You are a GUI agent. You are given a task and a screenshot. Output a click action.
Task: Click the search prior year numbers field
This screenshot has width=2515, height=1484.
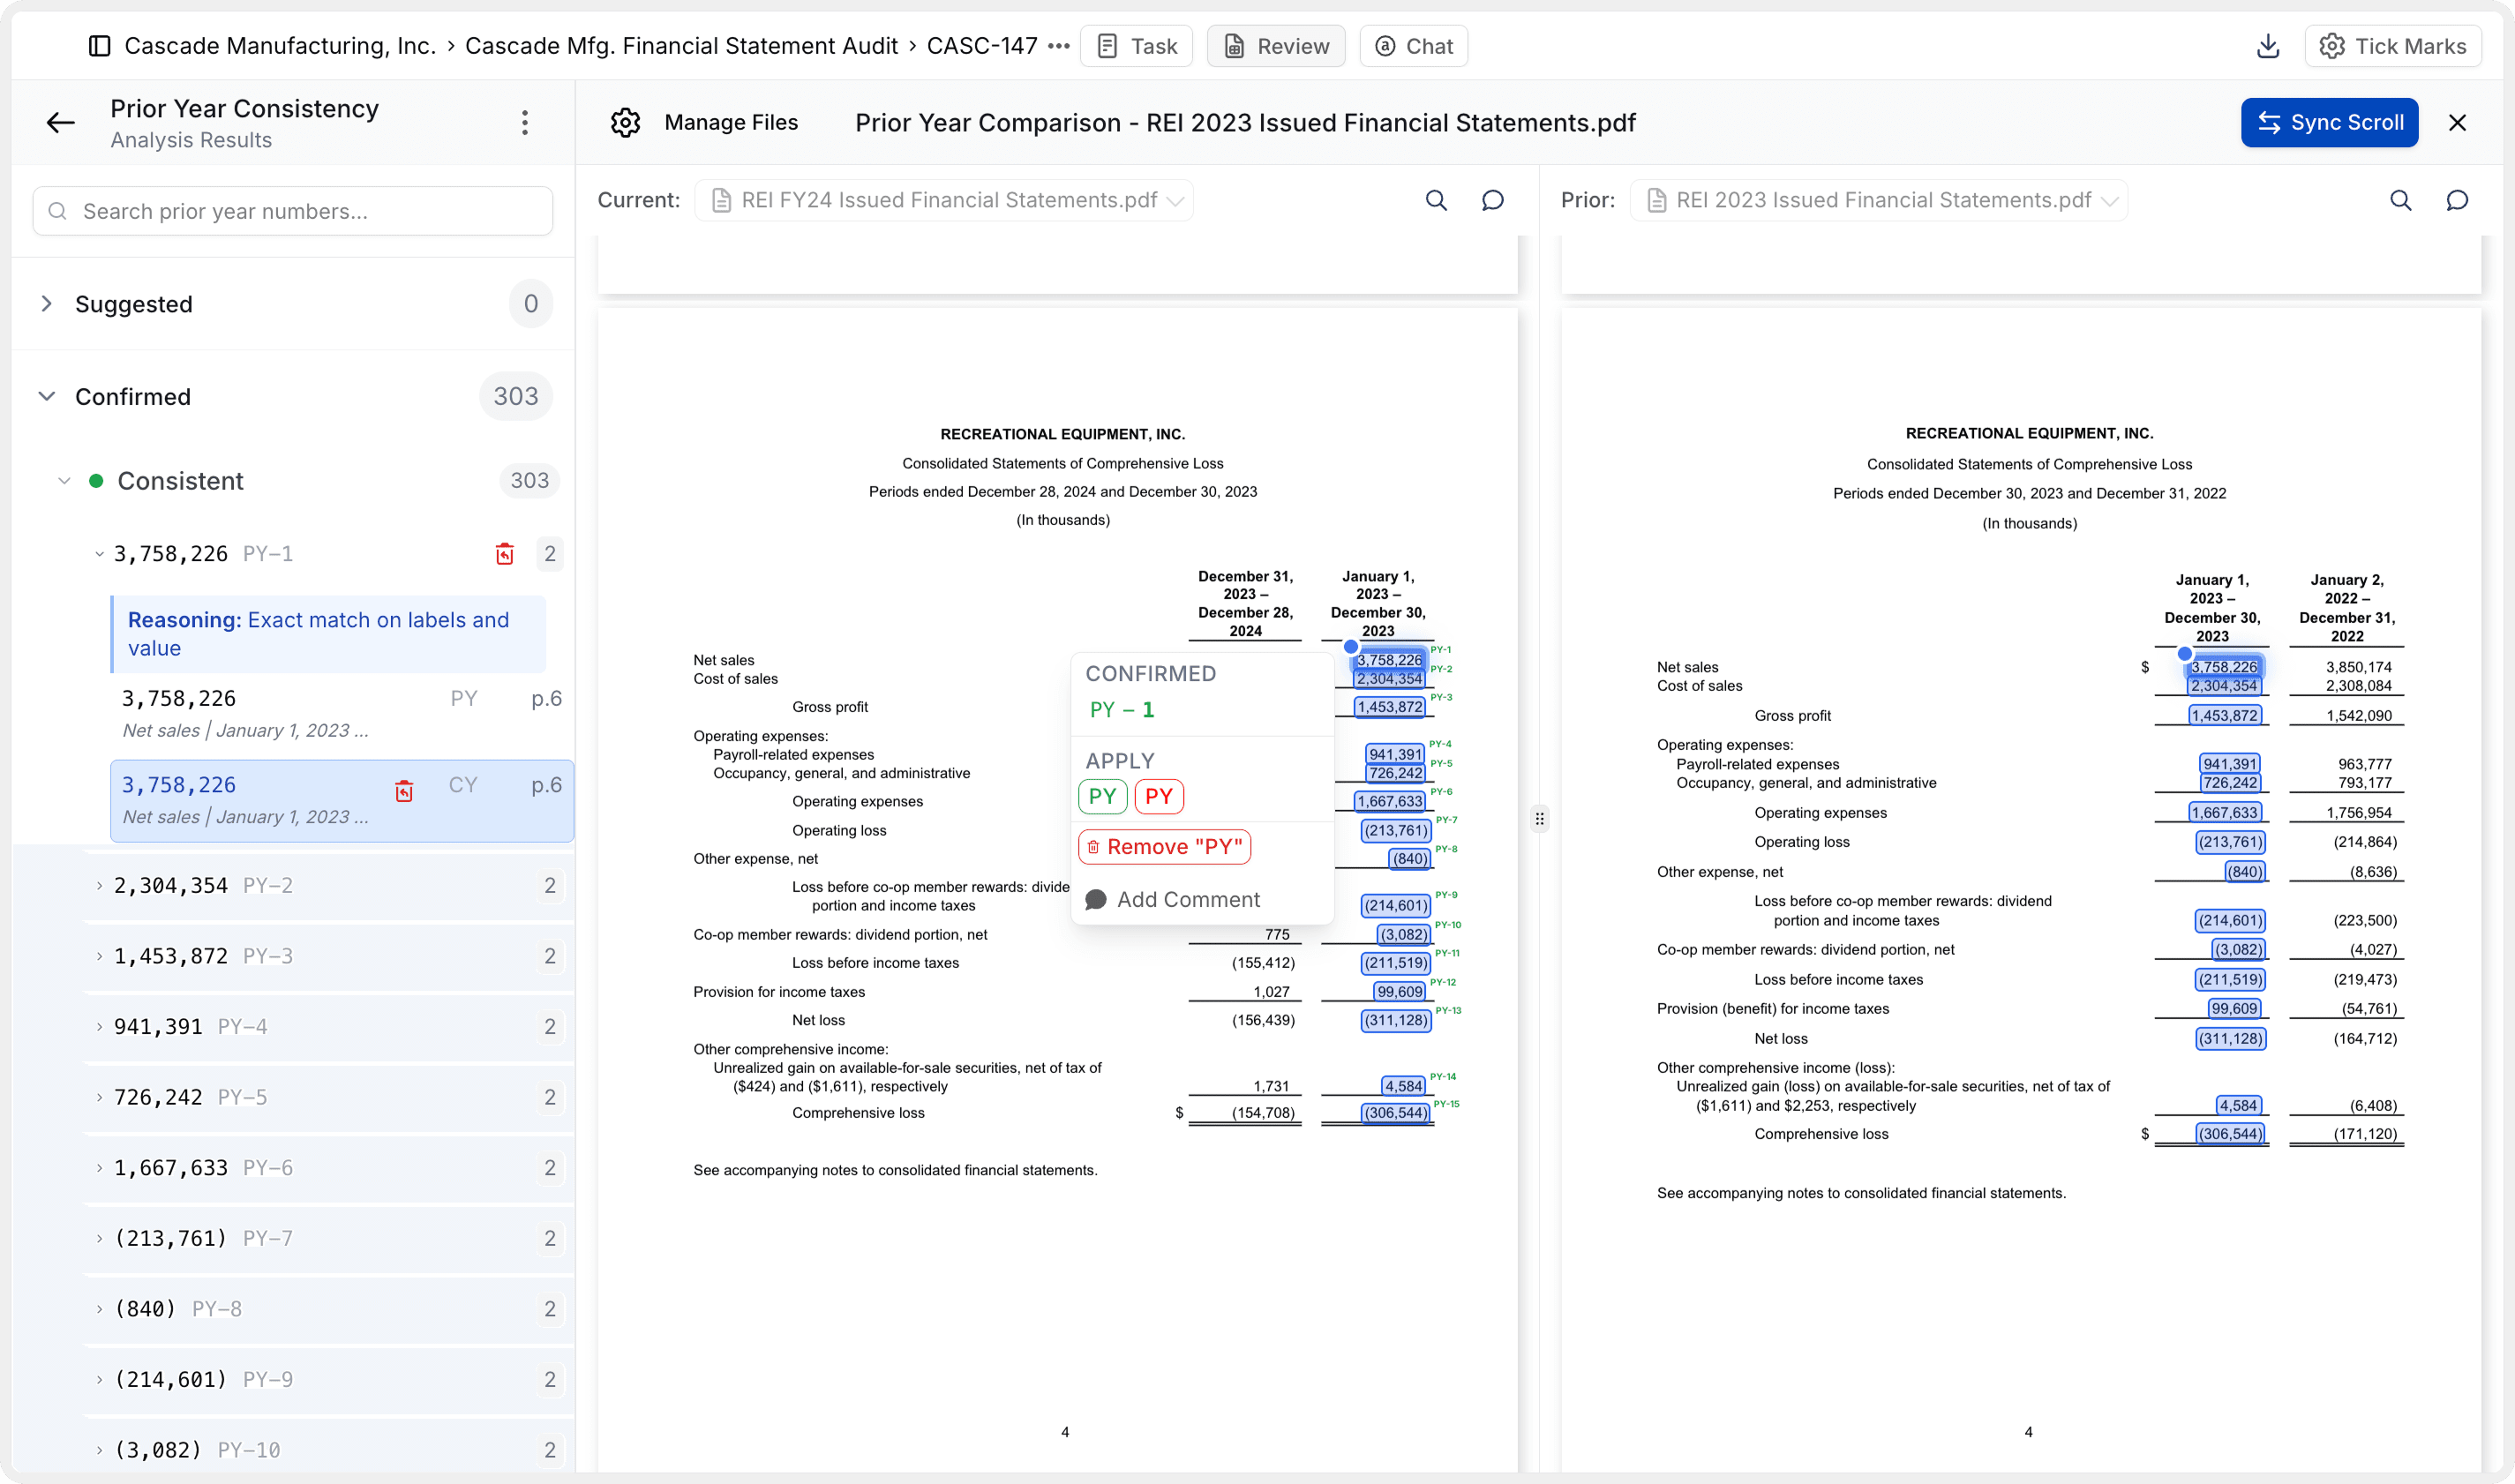pyautogui.click(x=291, y=210)
